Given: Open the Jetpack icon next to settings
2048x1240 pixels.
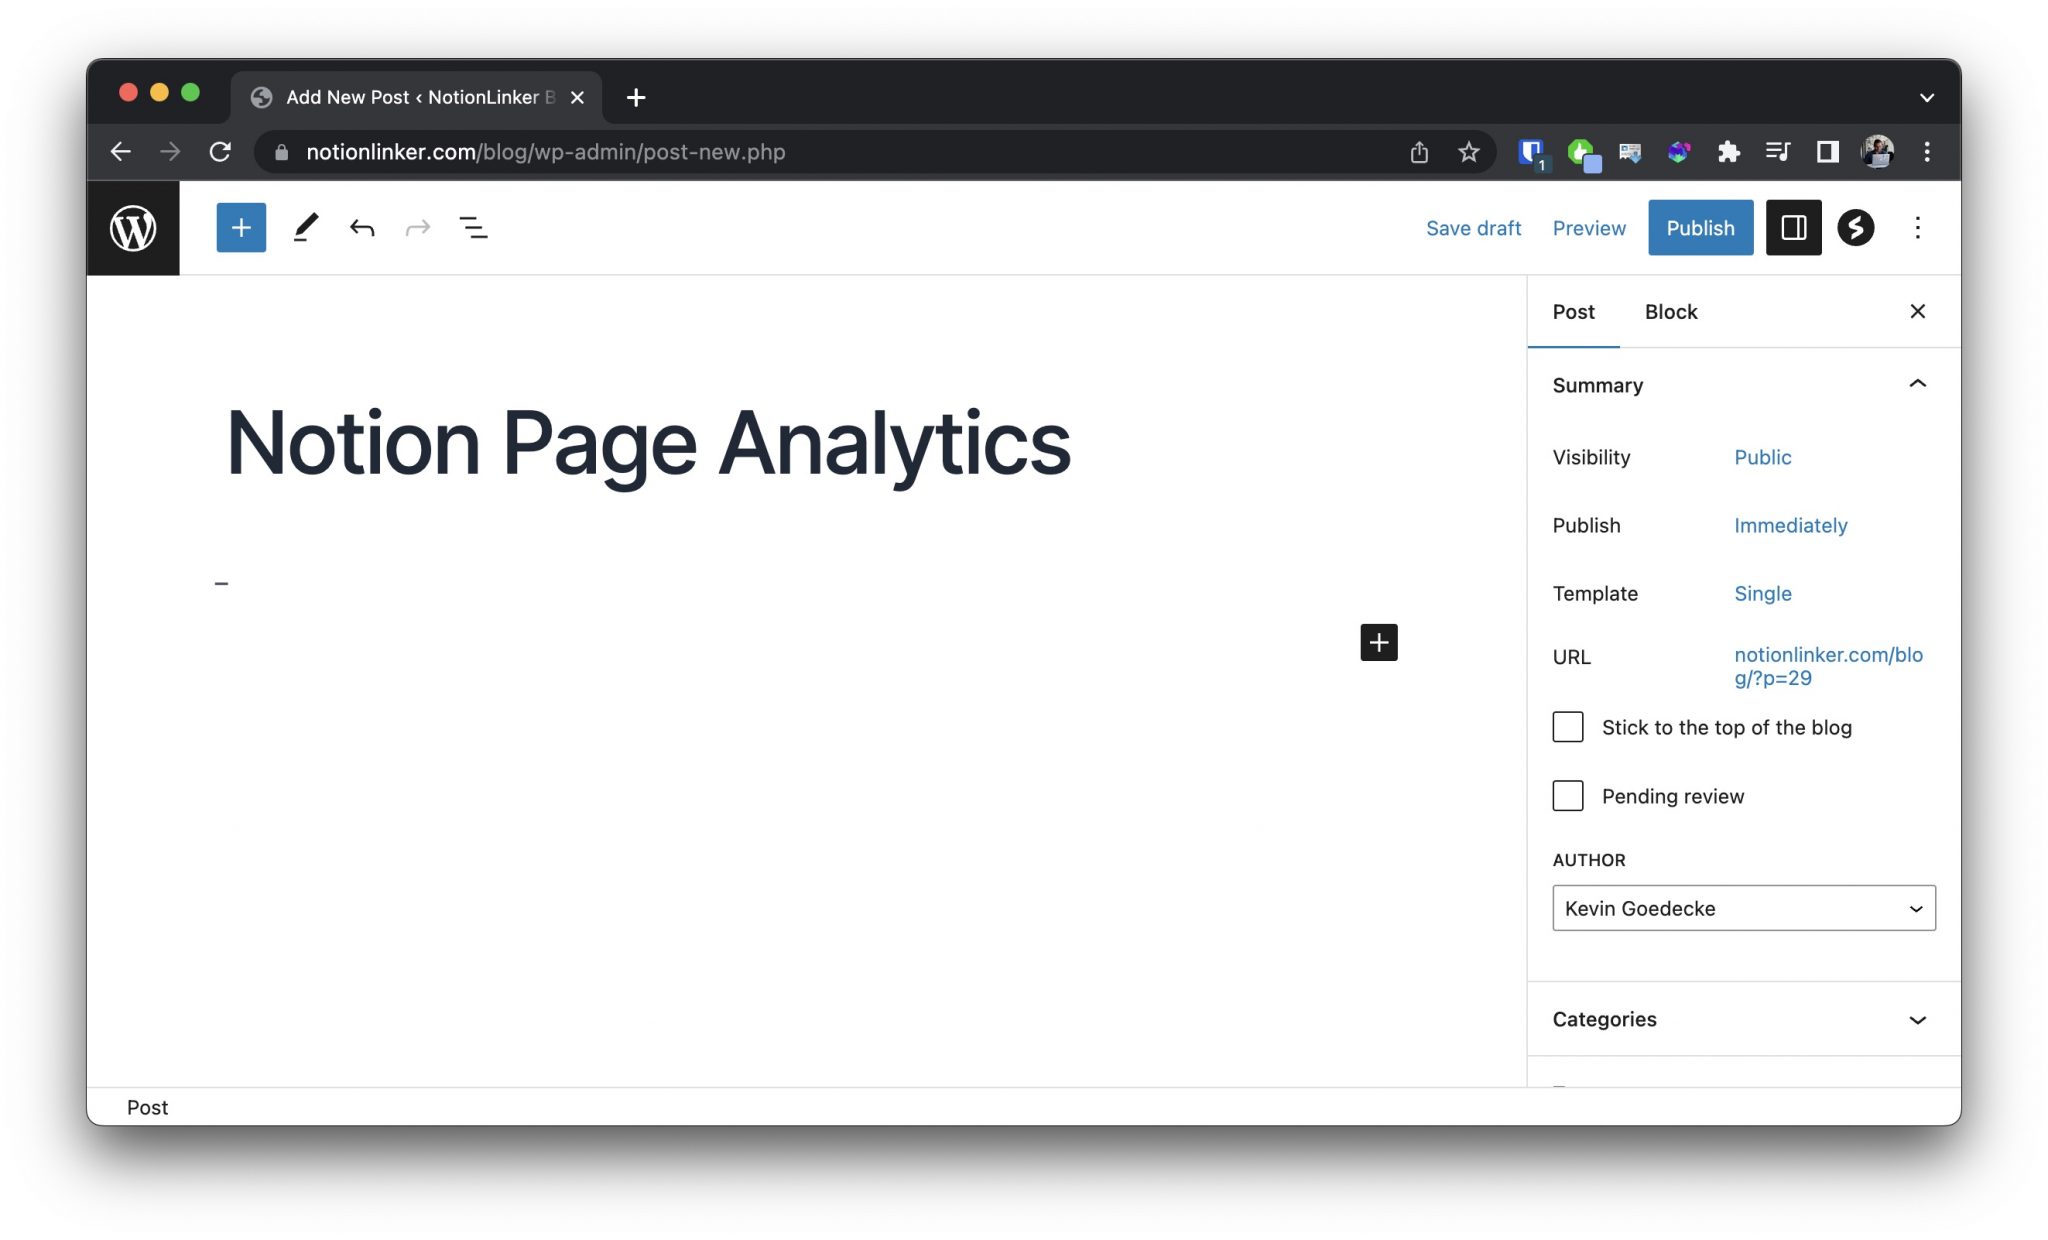Looking at the screenshot, I should point(1857,227).
